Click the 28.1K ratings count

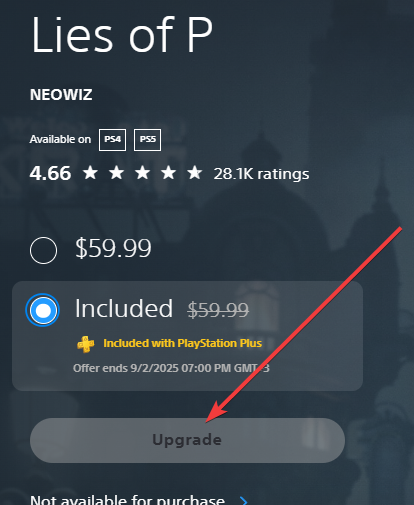[x=261, y=174]
